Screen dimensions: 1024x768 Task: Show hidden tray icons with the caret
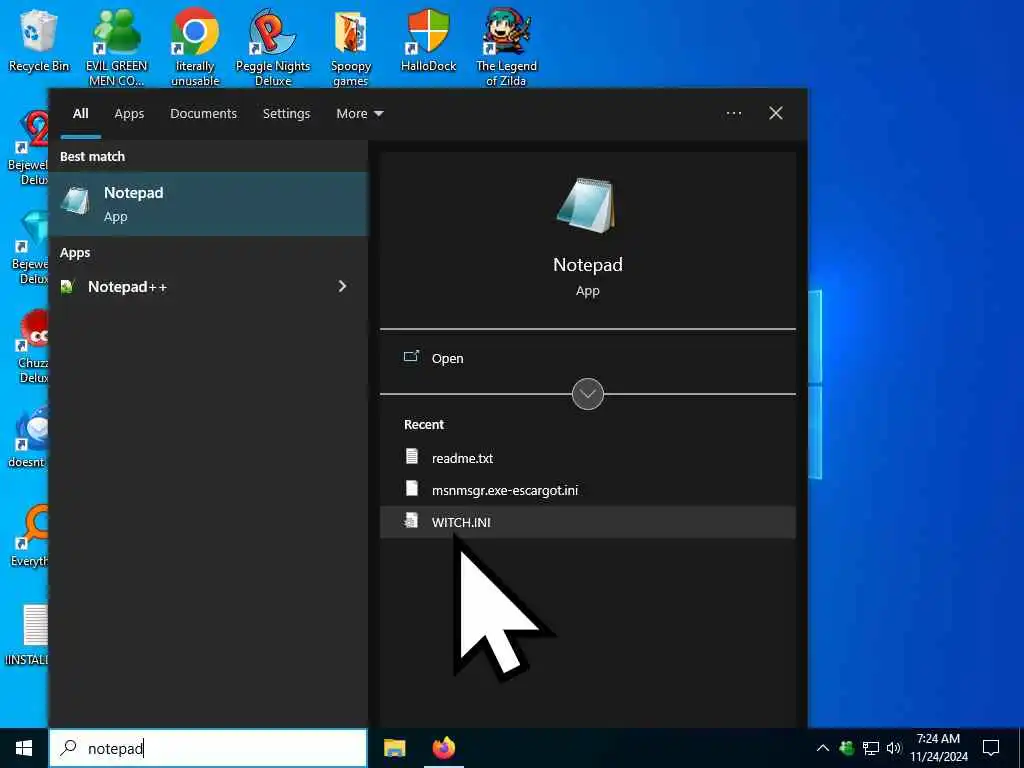823,748
